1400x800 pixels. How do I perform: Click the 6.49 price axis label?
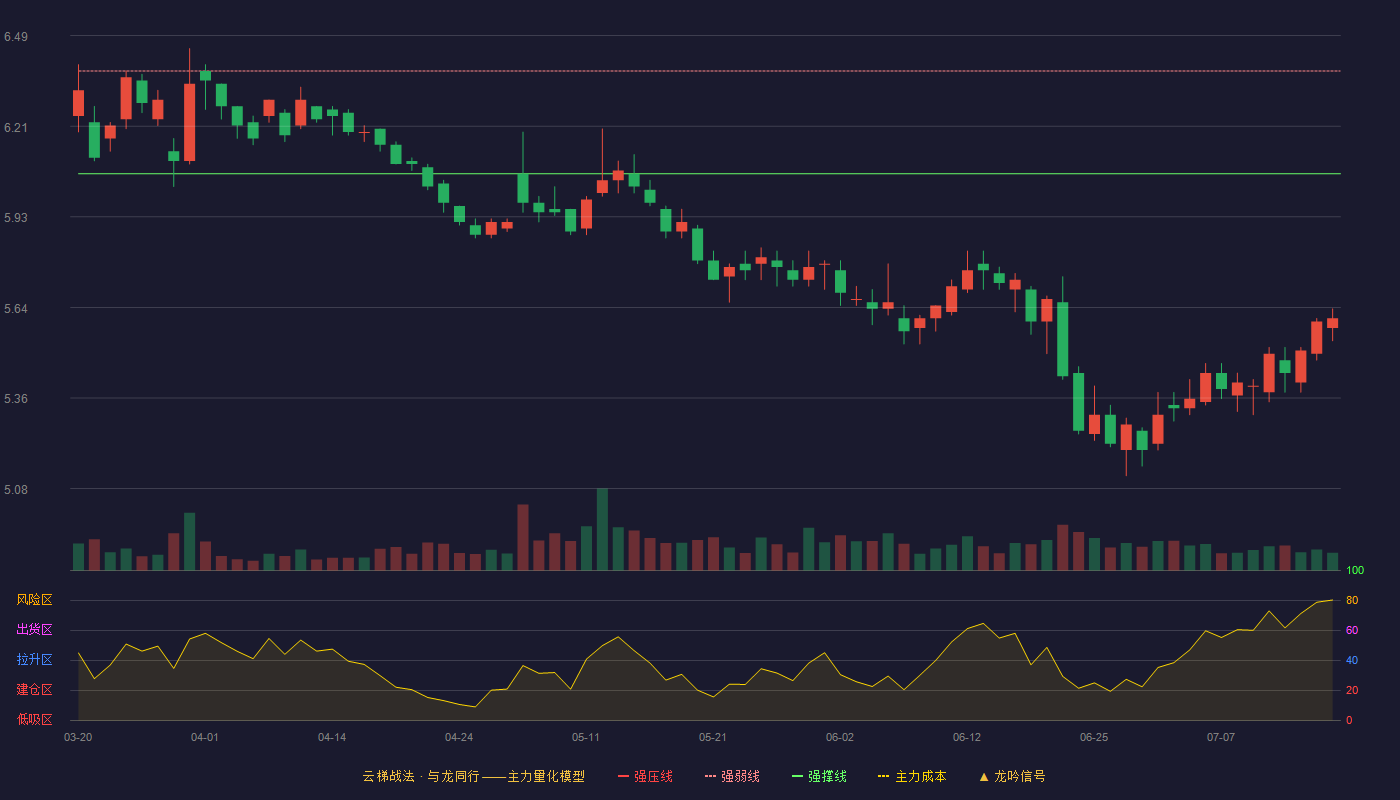16,37
